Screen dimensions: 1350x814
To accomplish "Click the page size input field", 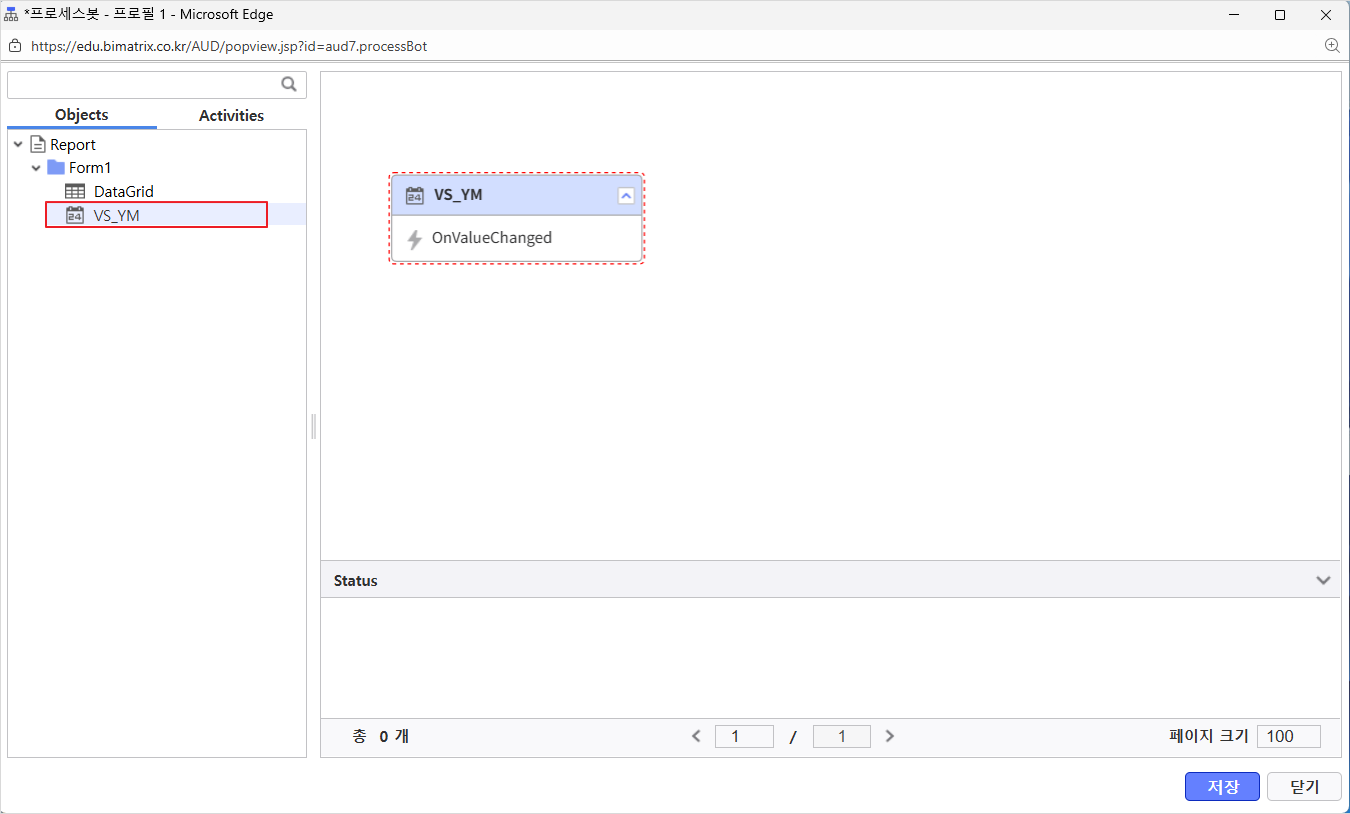I will click(1289, 736).
